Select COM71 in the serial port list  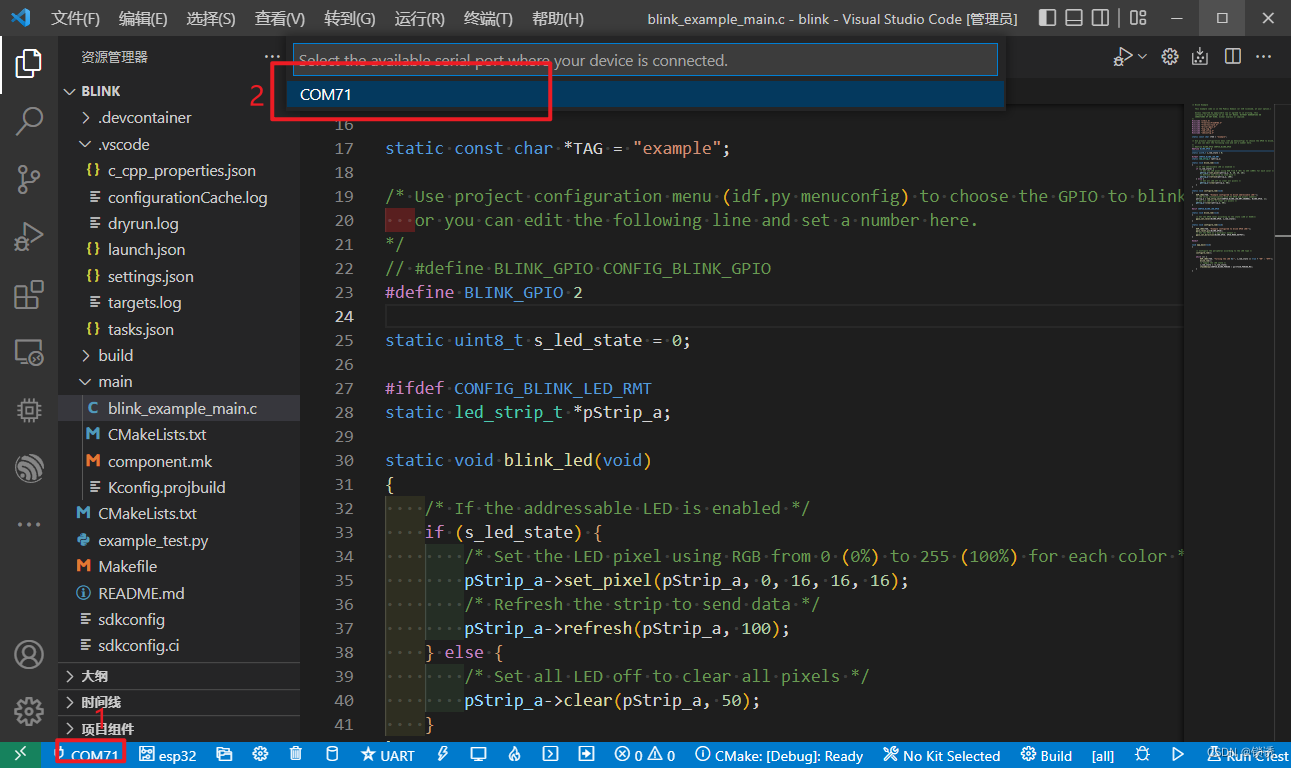tap(645, 94)
